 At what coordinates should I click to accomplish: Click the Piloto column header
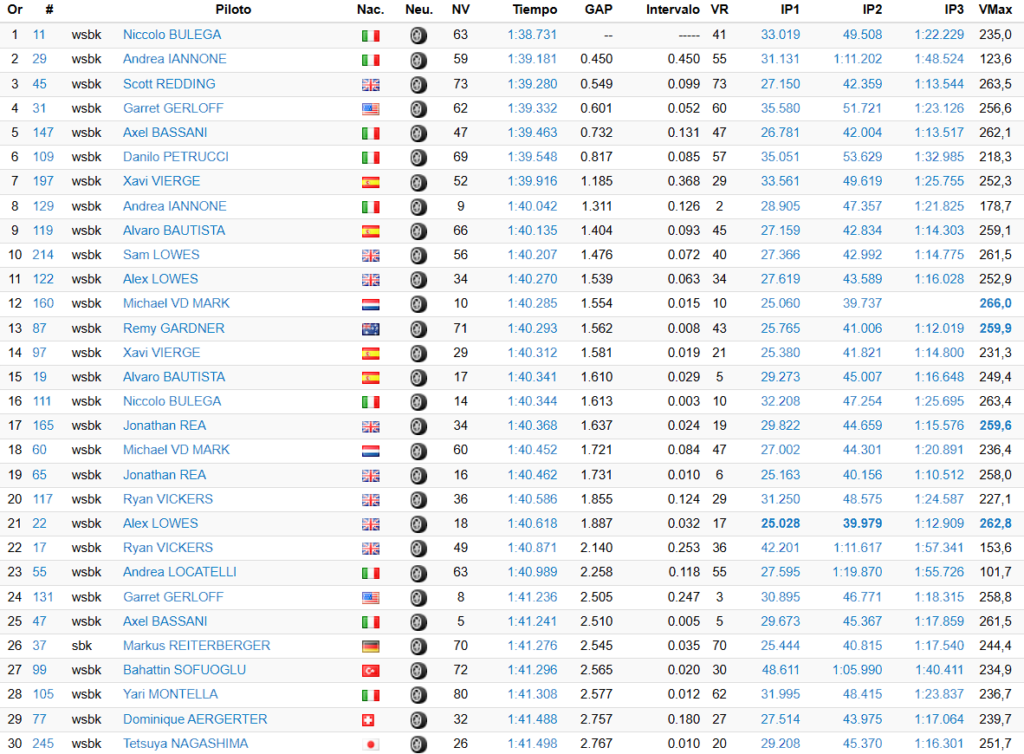(x=233, y=9)
